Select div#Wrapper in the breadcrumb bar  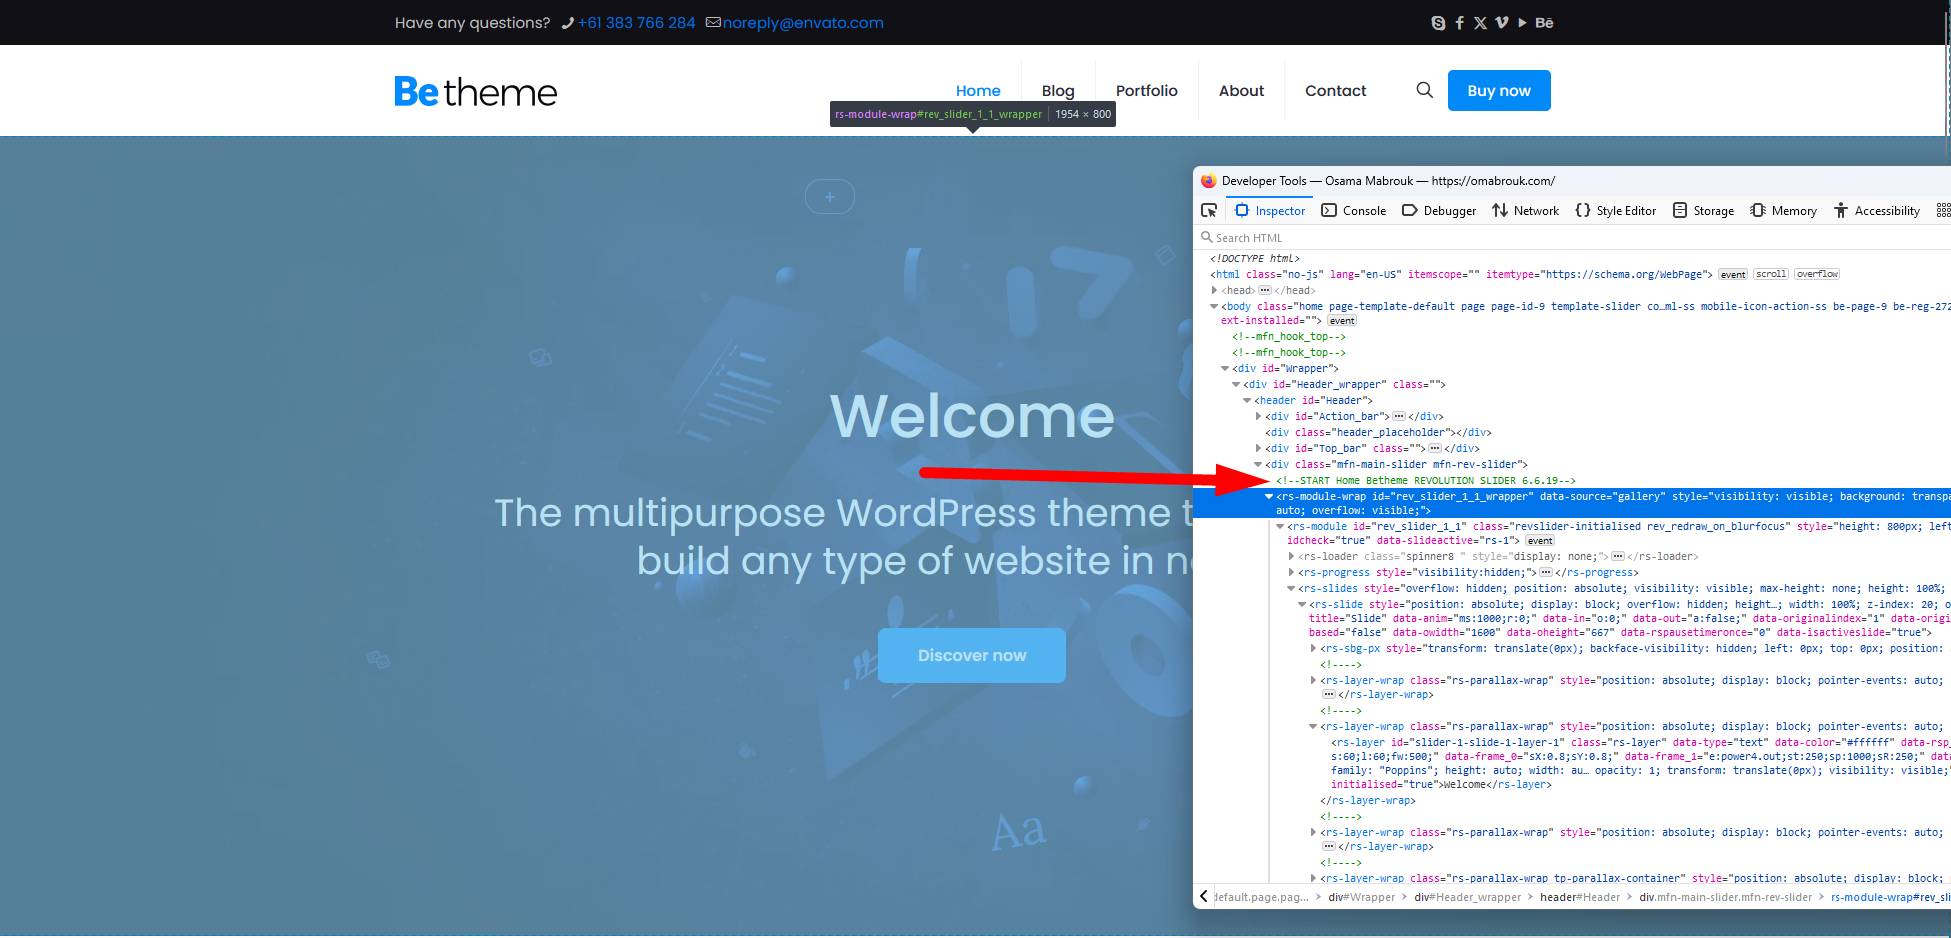point(1361,897)
